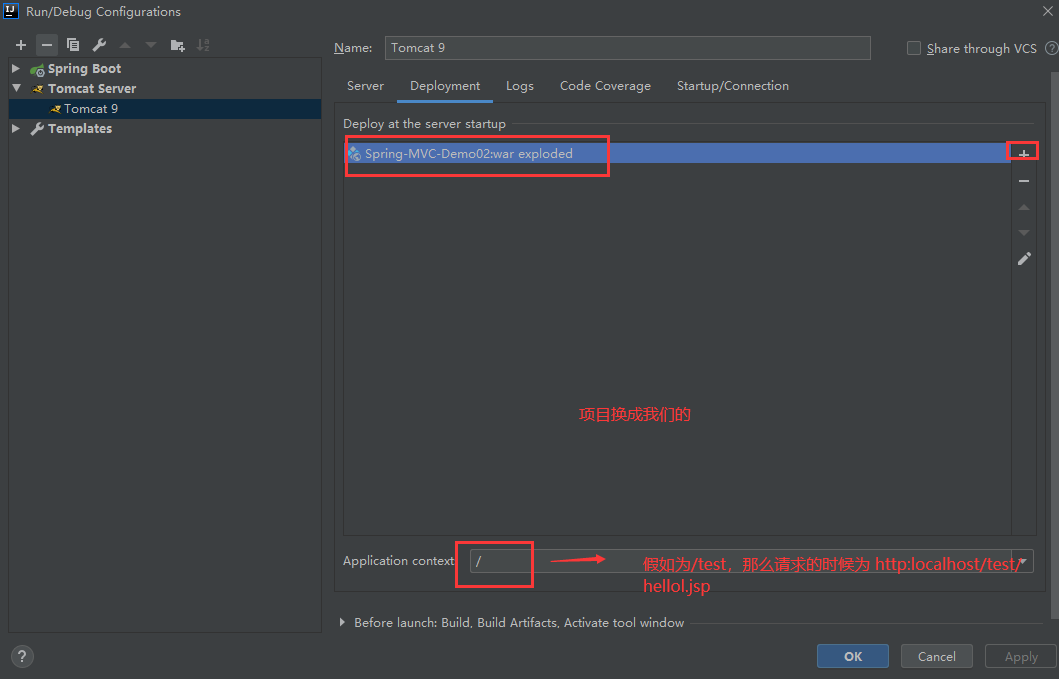Open the Logs tab
Image resolution: width=1059 pixels, height=679 pixels.
520,86
